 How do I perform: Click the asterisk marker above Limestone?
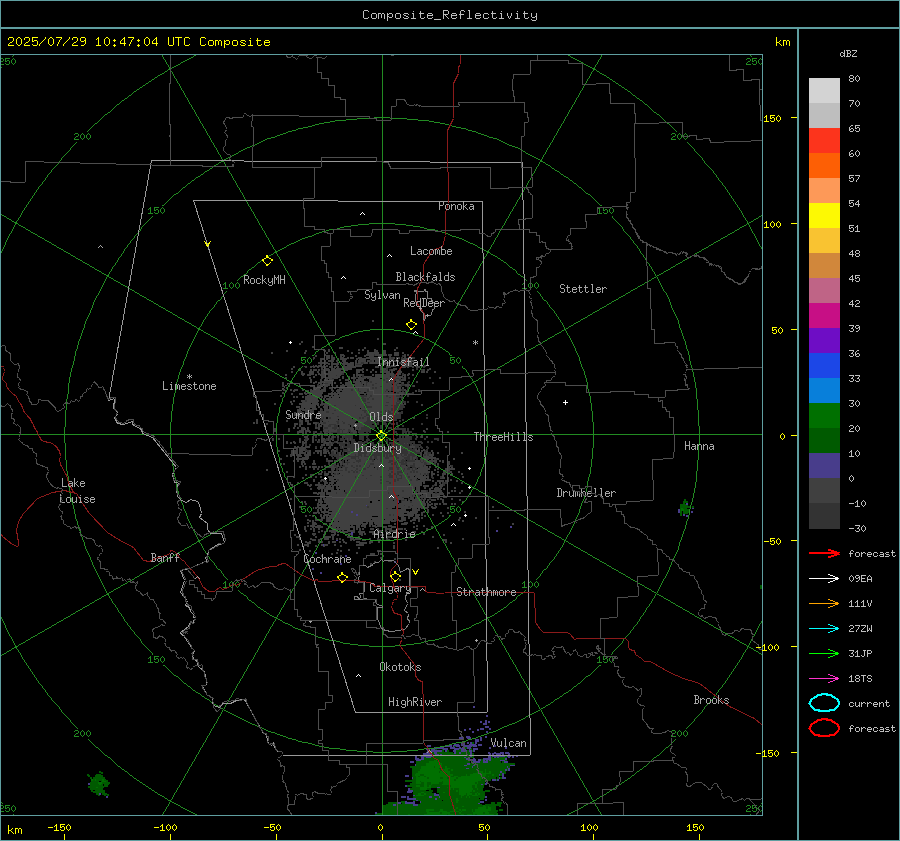coord(189,377)
